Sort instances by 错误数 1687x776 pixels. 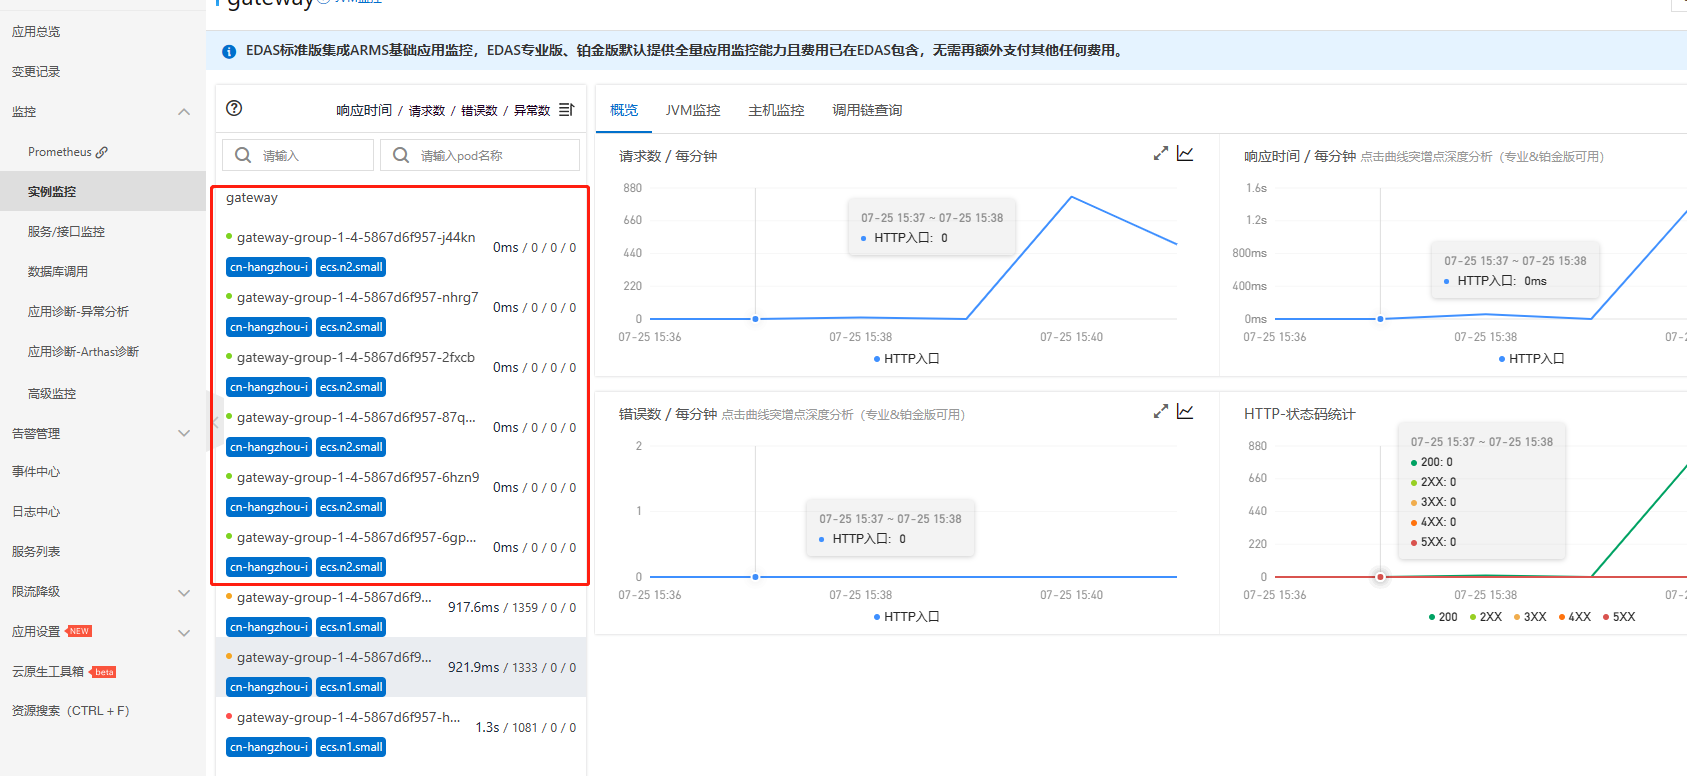(x=479, y=111)
